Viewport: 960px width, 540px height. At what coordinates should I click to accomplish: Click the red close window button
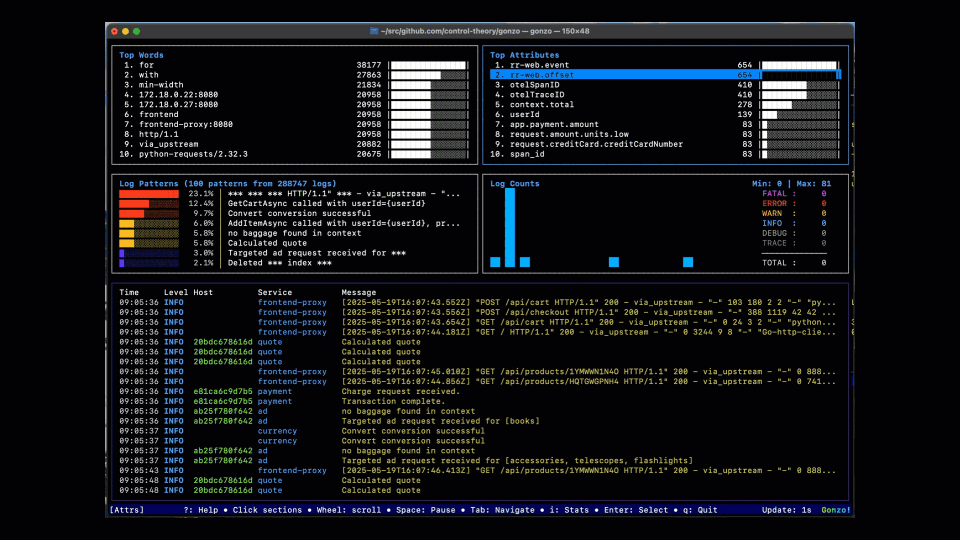pos(114,31)
